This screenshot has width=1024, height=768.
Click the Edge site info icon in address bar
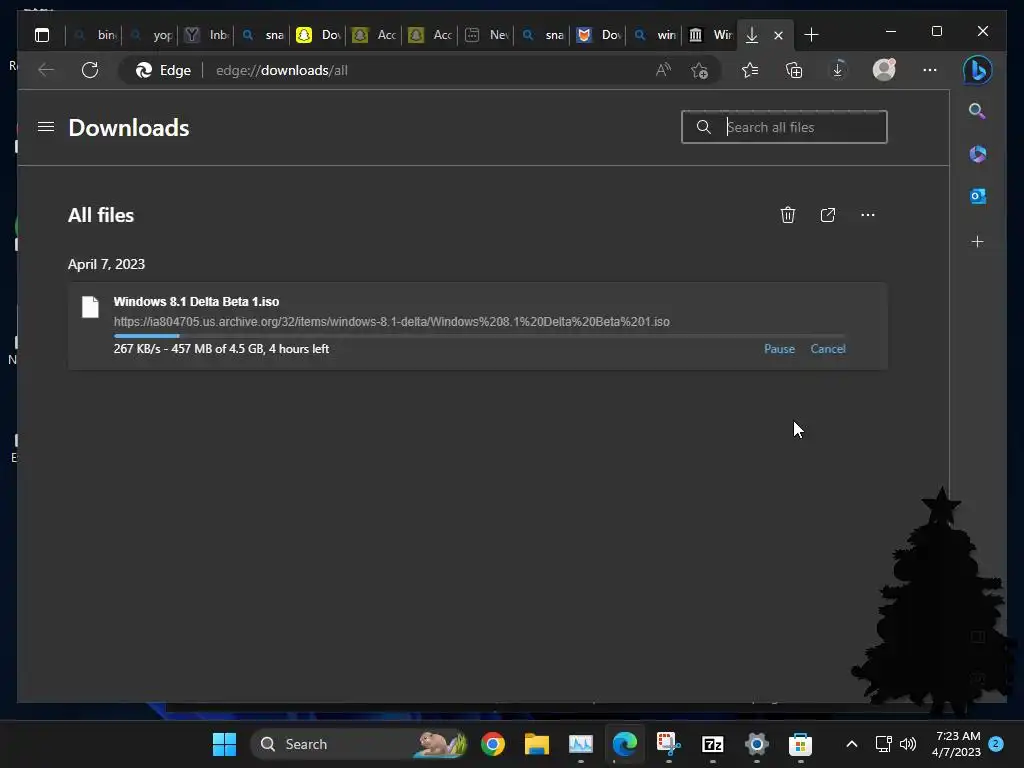(x=144, y=70)
